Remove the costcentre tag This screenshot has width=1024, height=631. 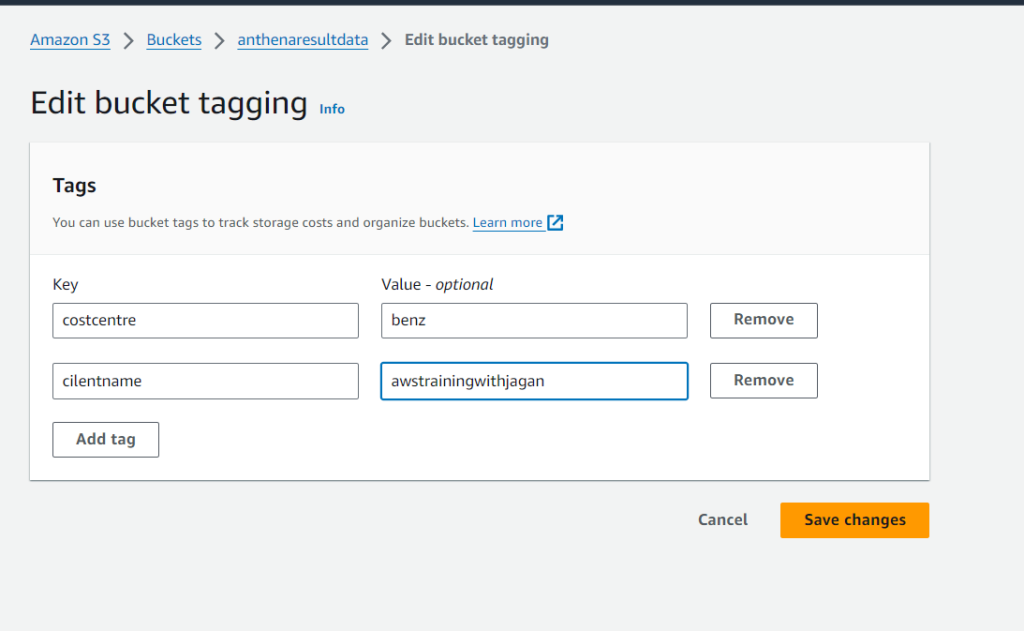763,320
